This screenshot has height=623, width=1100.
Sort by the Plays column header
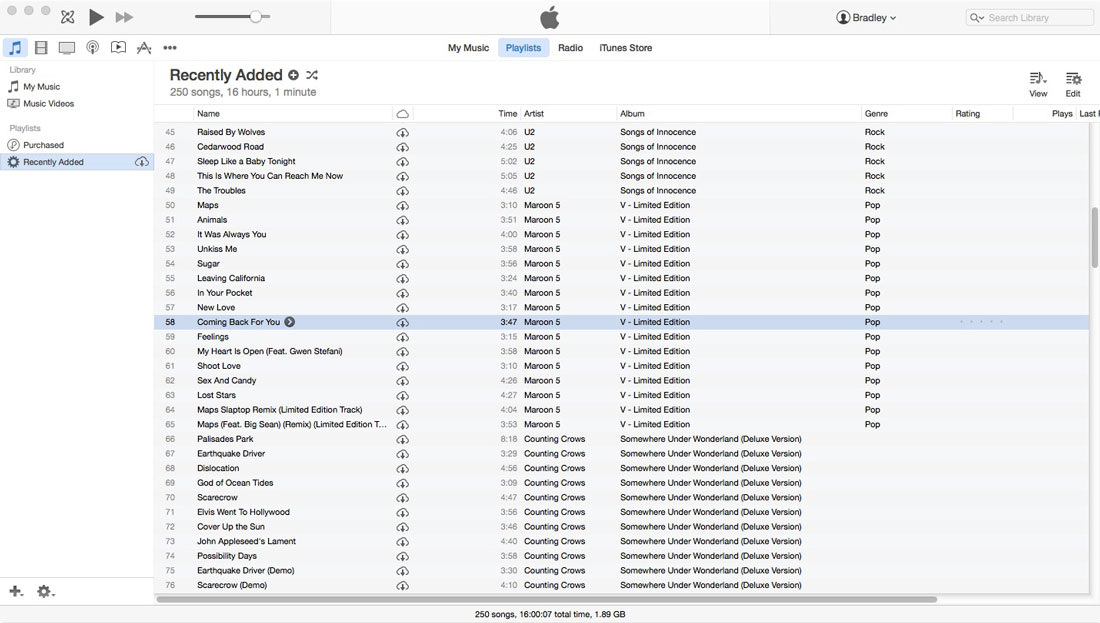[1062, 114]
